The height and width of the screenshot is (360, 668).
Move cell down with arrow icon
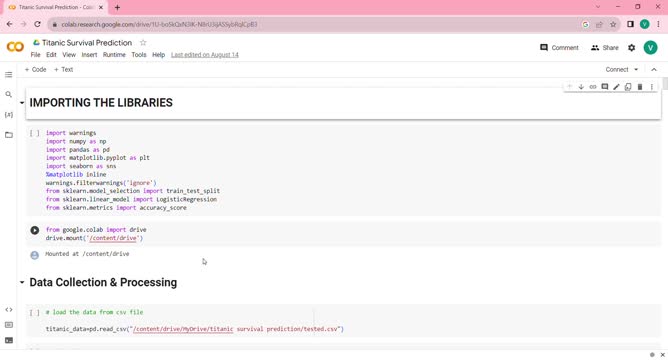tap(581, 87)
